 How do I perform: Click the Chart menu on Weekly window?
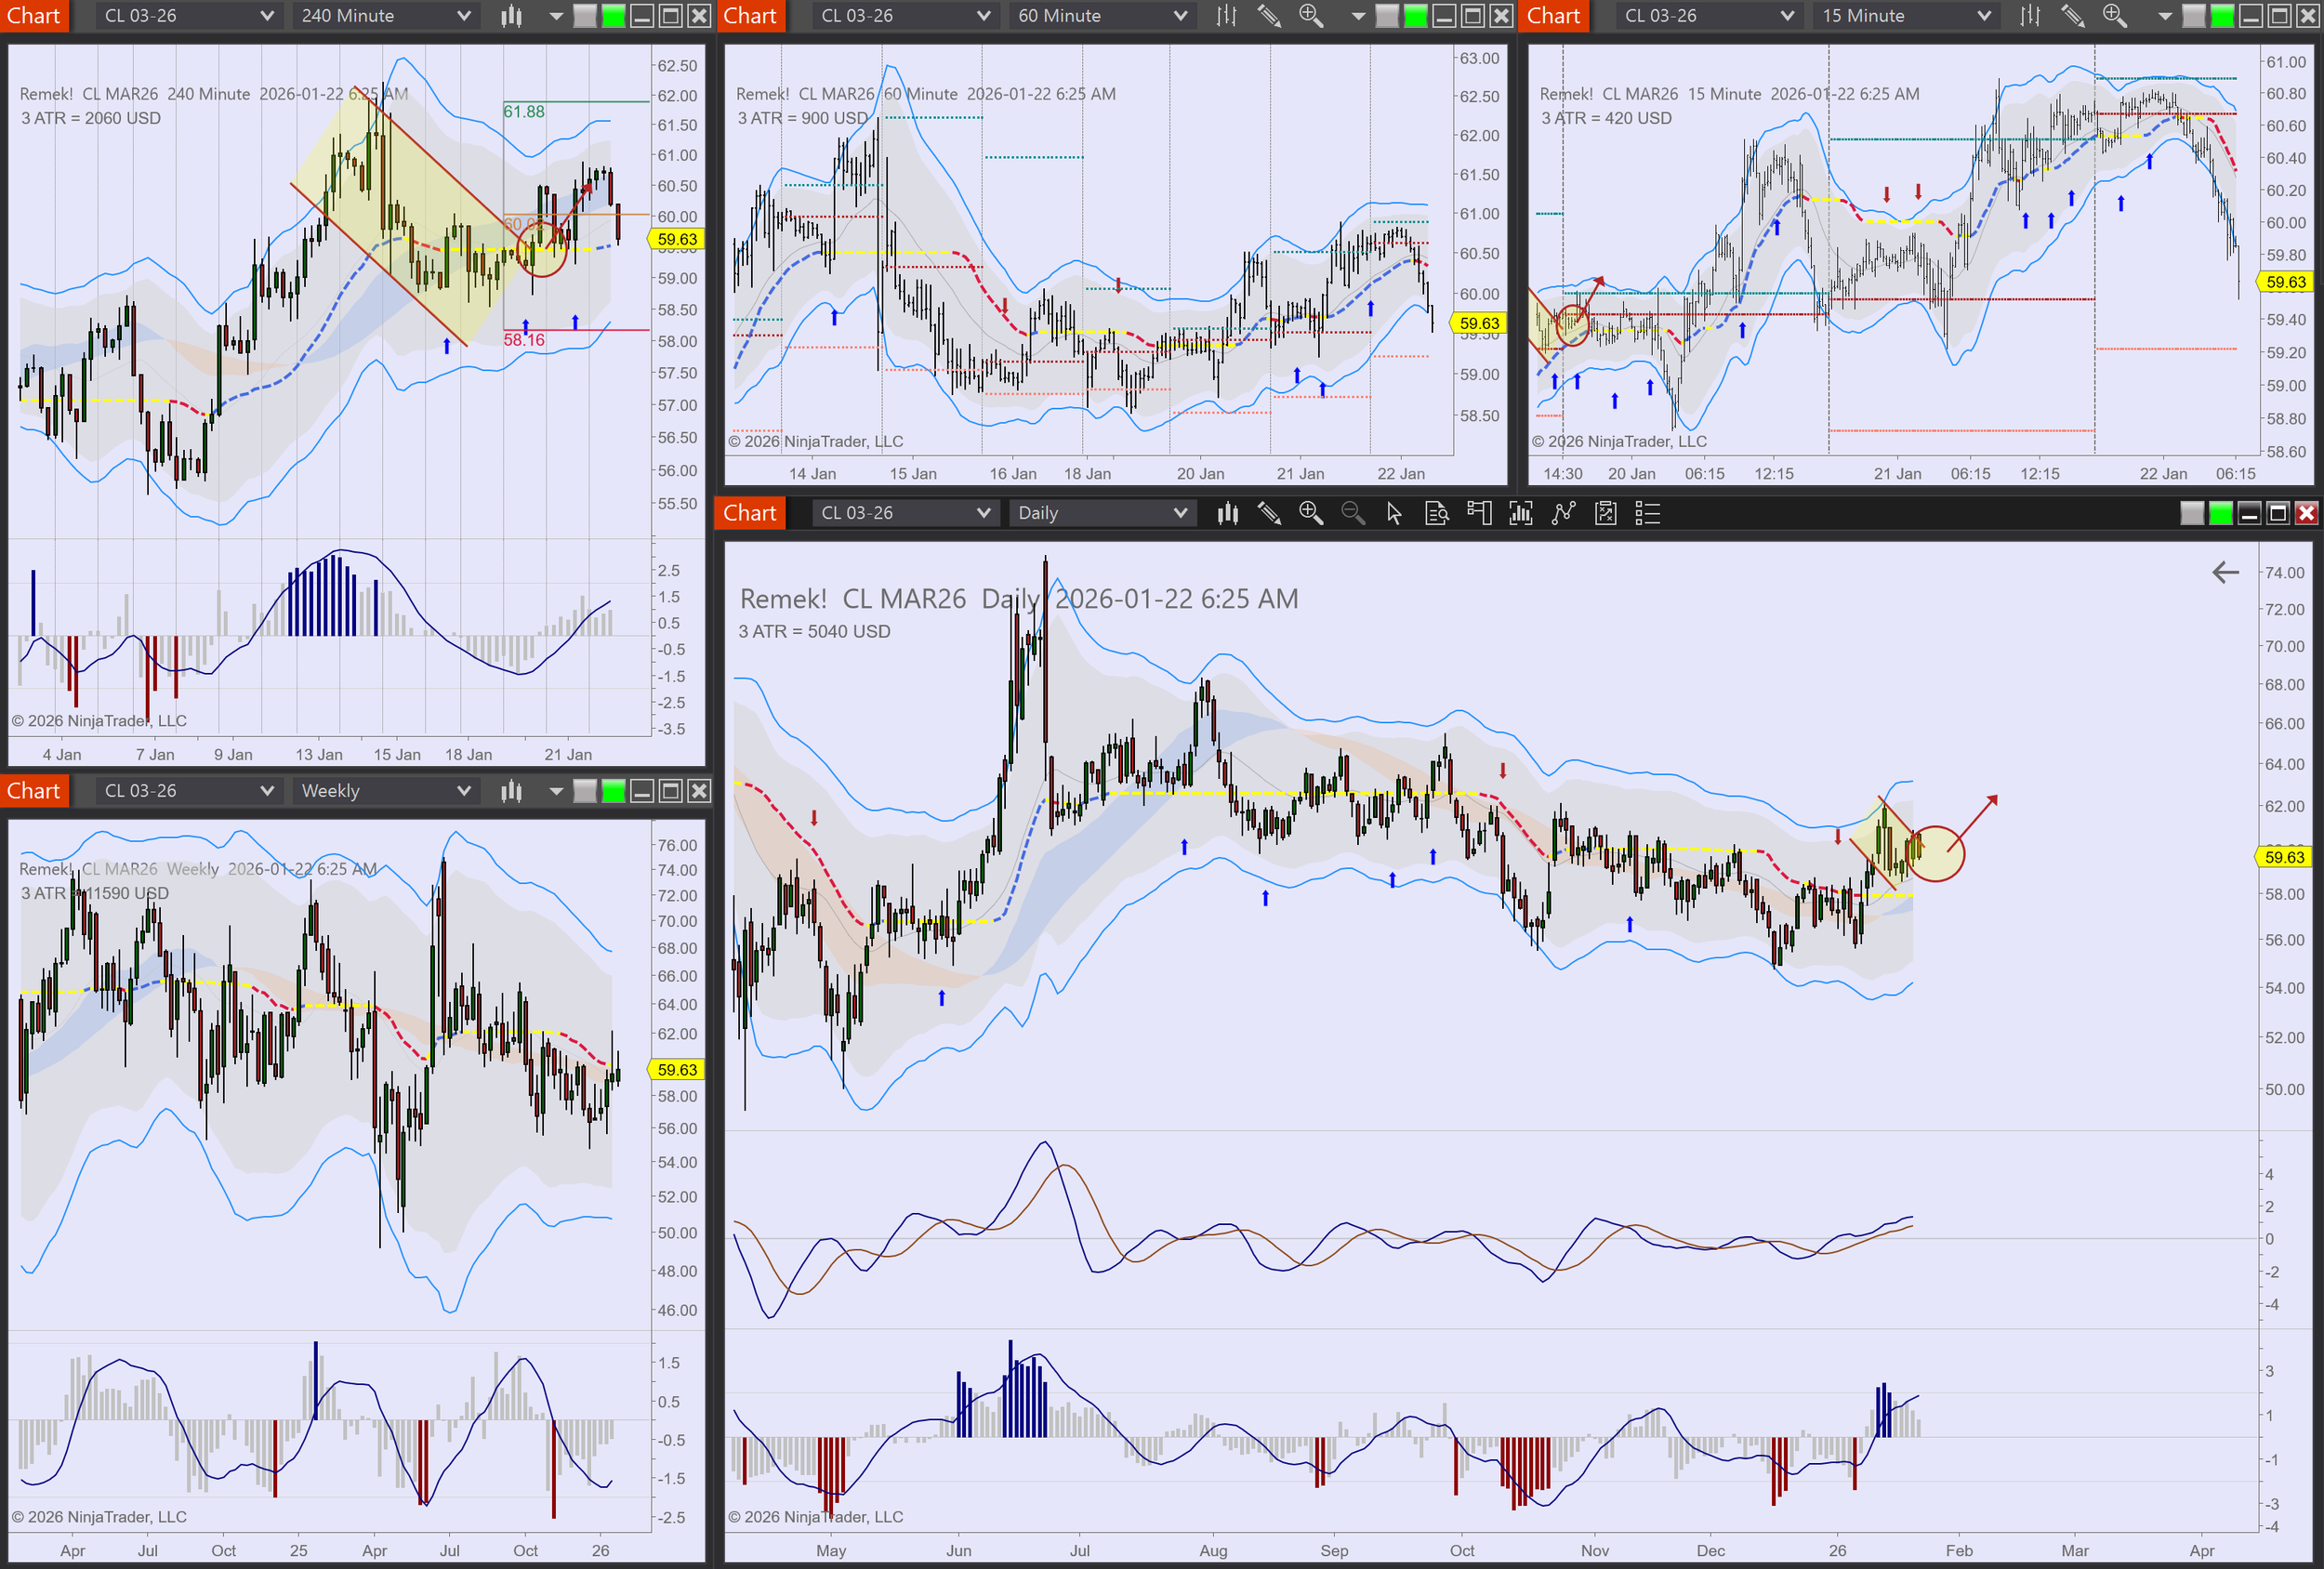pos(33,791)
